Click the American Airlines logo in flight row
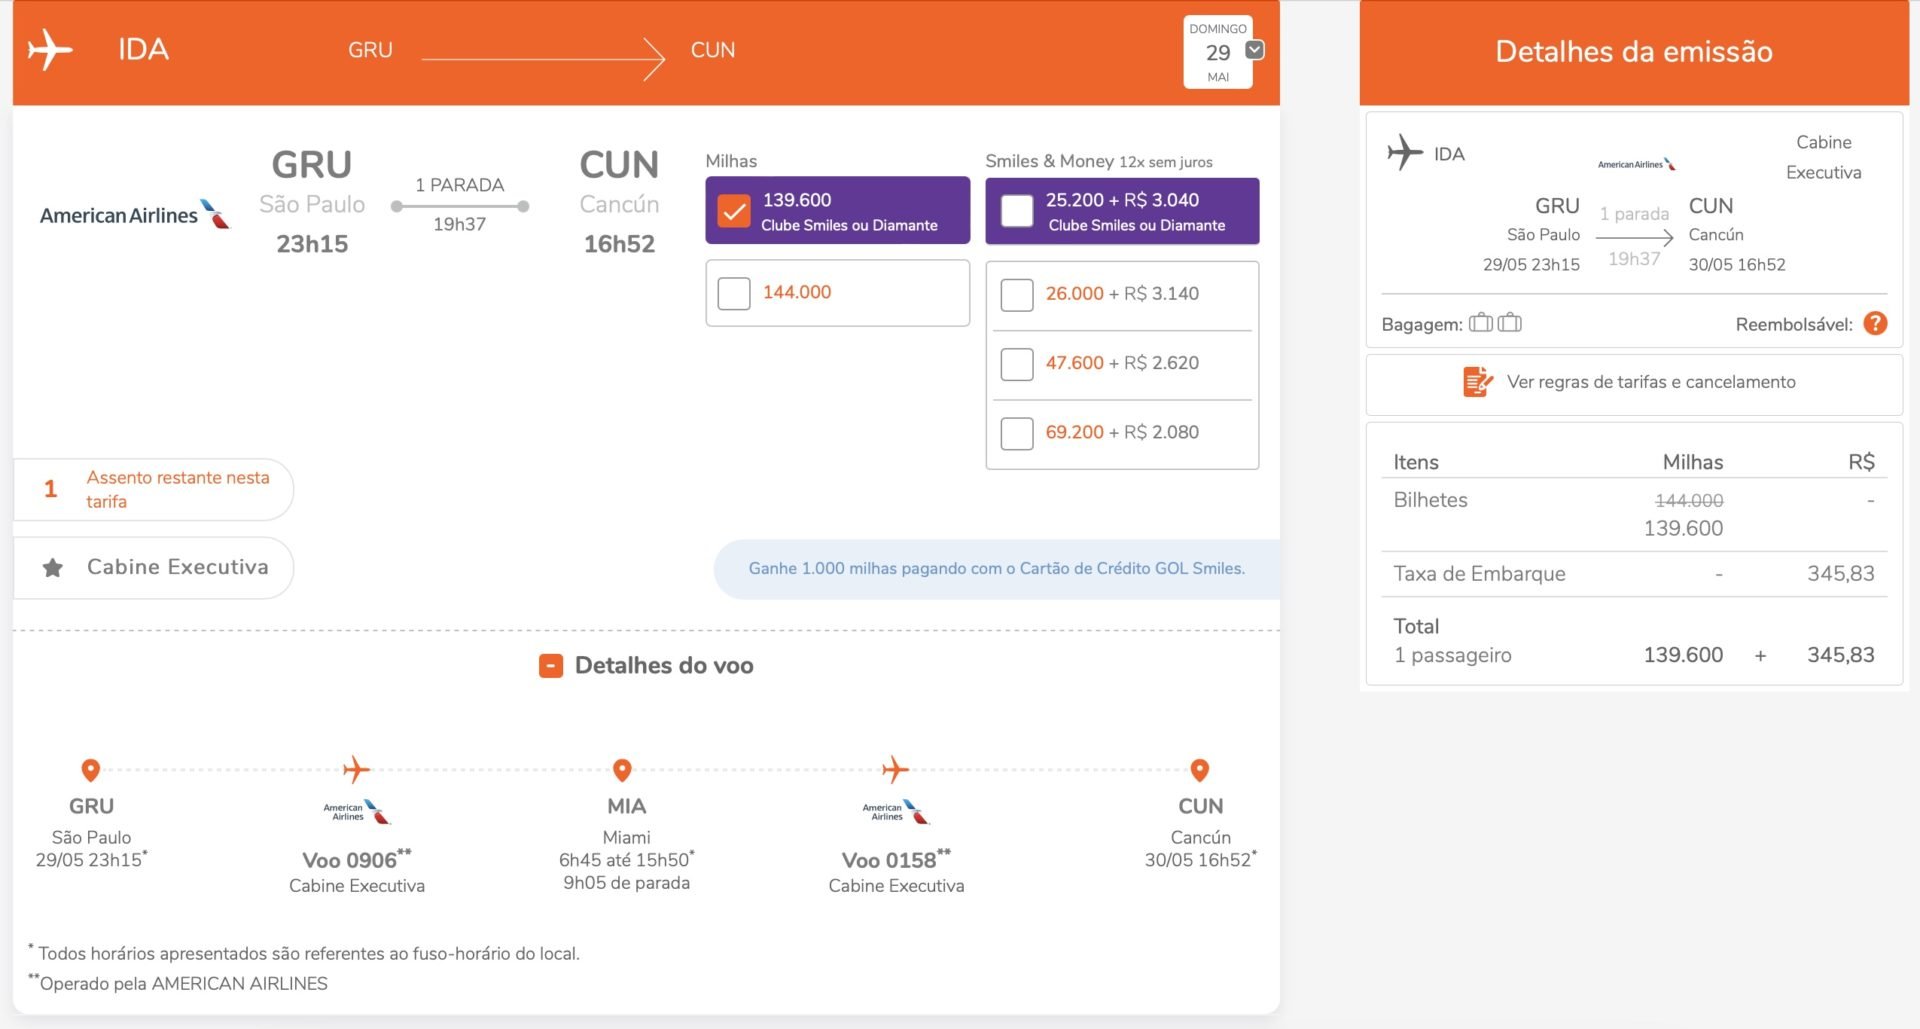The image size is (1920, 1029). [x=135, y=214]
